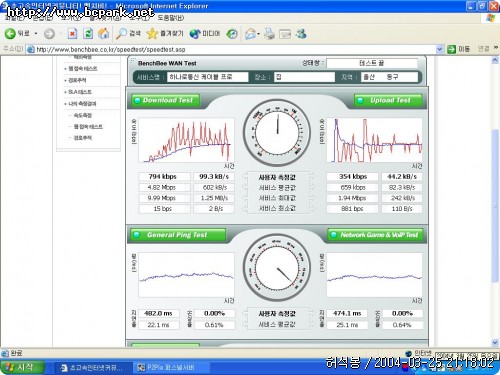Open Favorites with the yellow star icon
This screenshot has width=500, height=375.
tap(152, 34)
